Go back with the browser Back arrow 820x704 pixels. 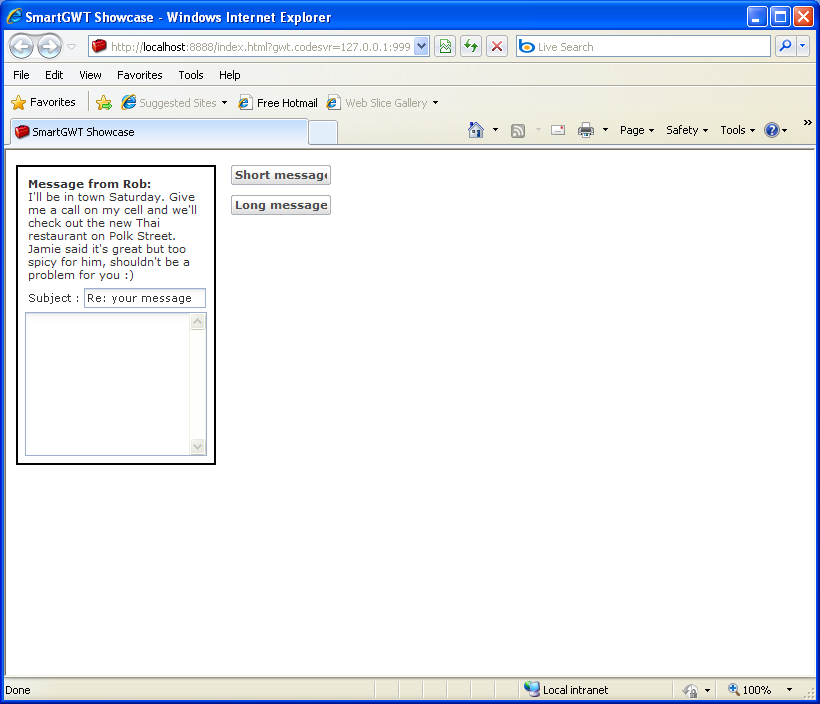coord(21,47)
